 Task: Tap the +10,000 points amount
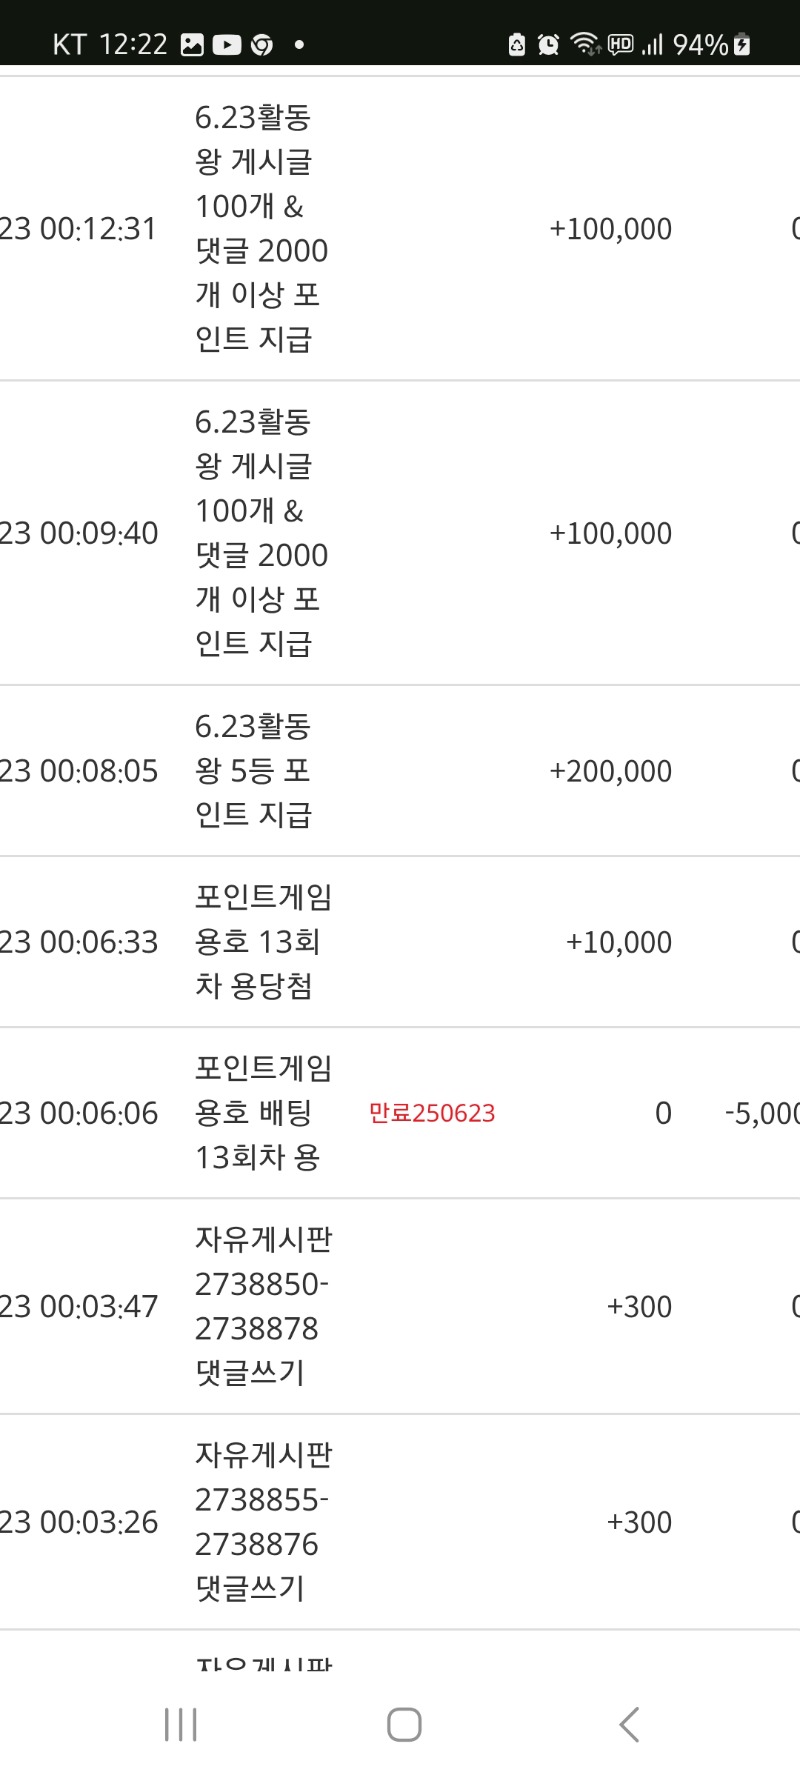(618, 942)
